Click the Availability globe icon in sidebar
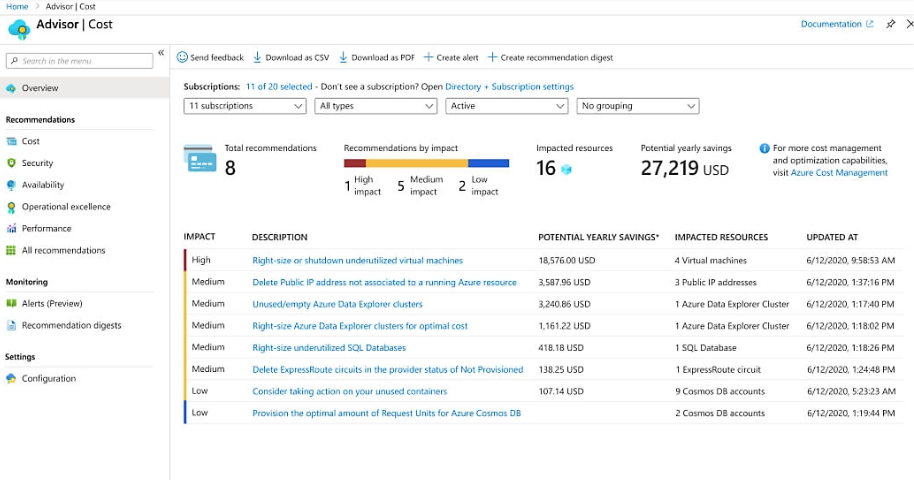 [12, 185]
